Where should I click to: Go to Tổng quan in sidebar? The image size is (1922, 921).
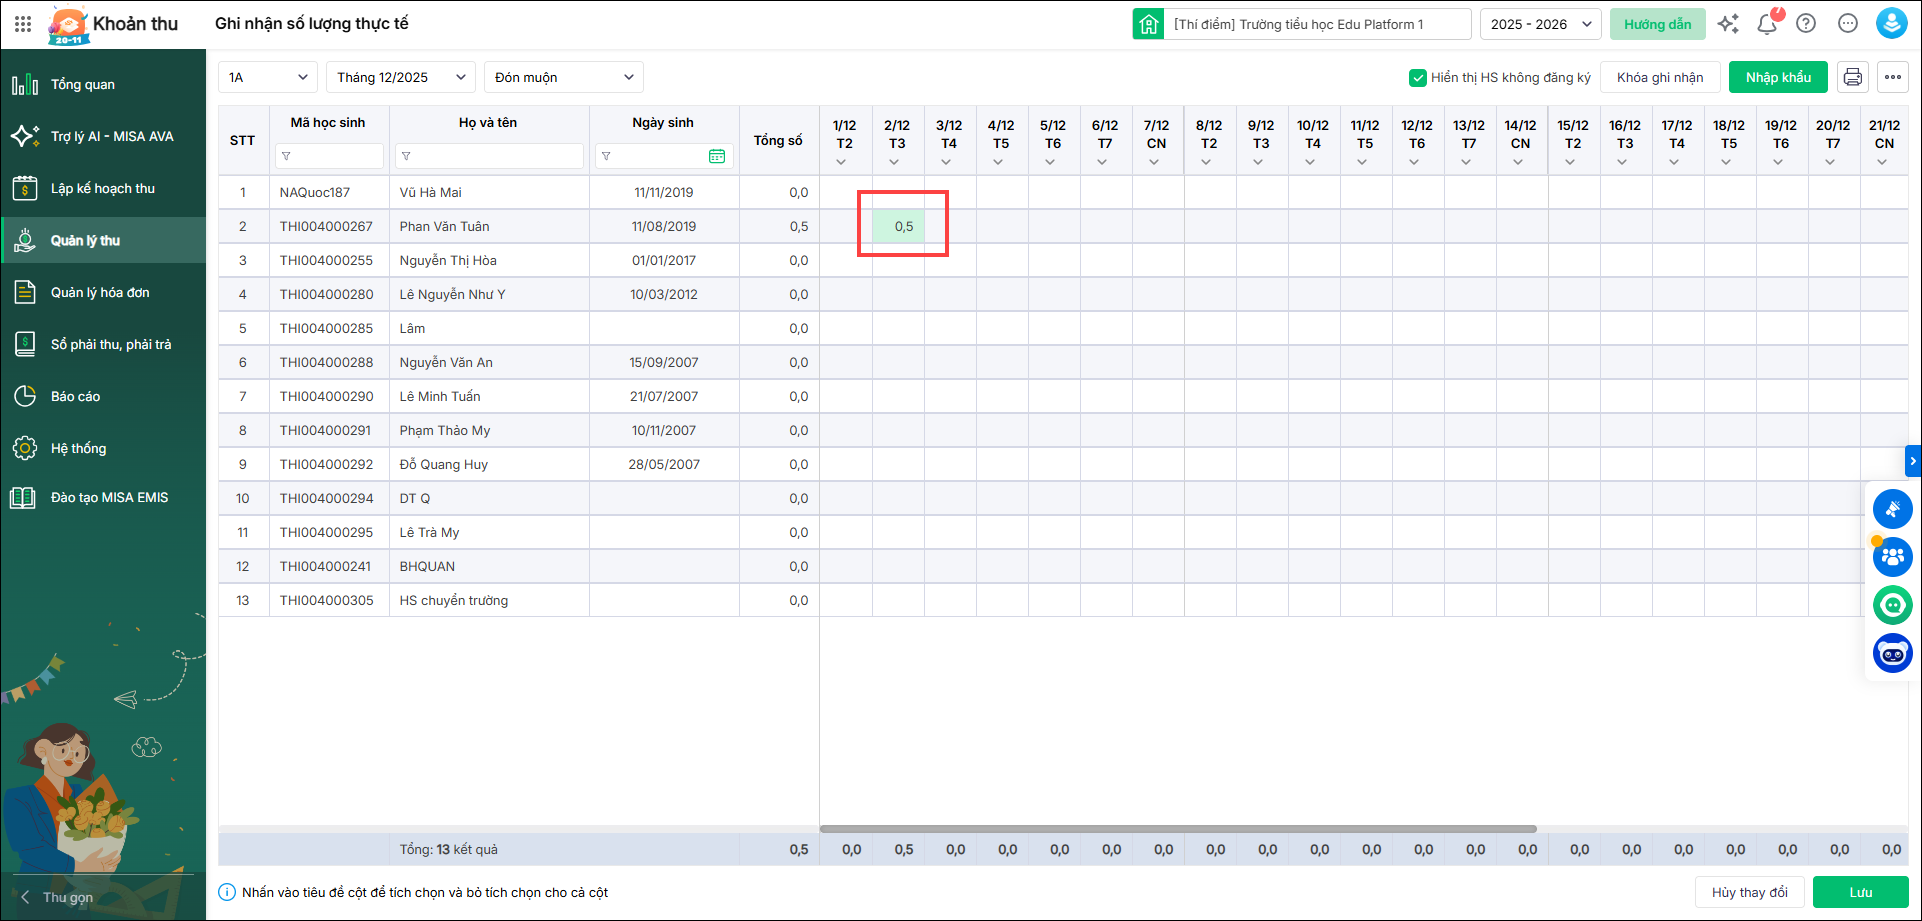click(x=103, y=84)
